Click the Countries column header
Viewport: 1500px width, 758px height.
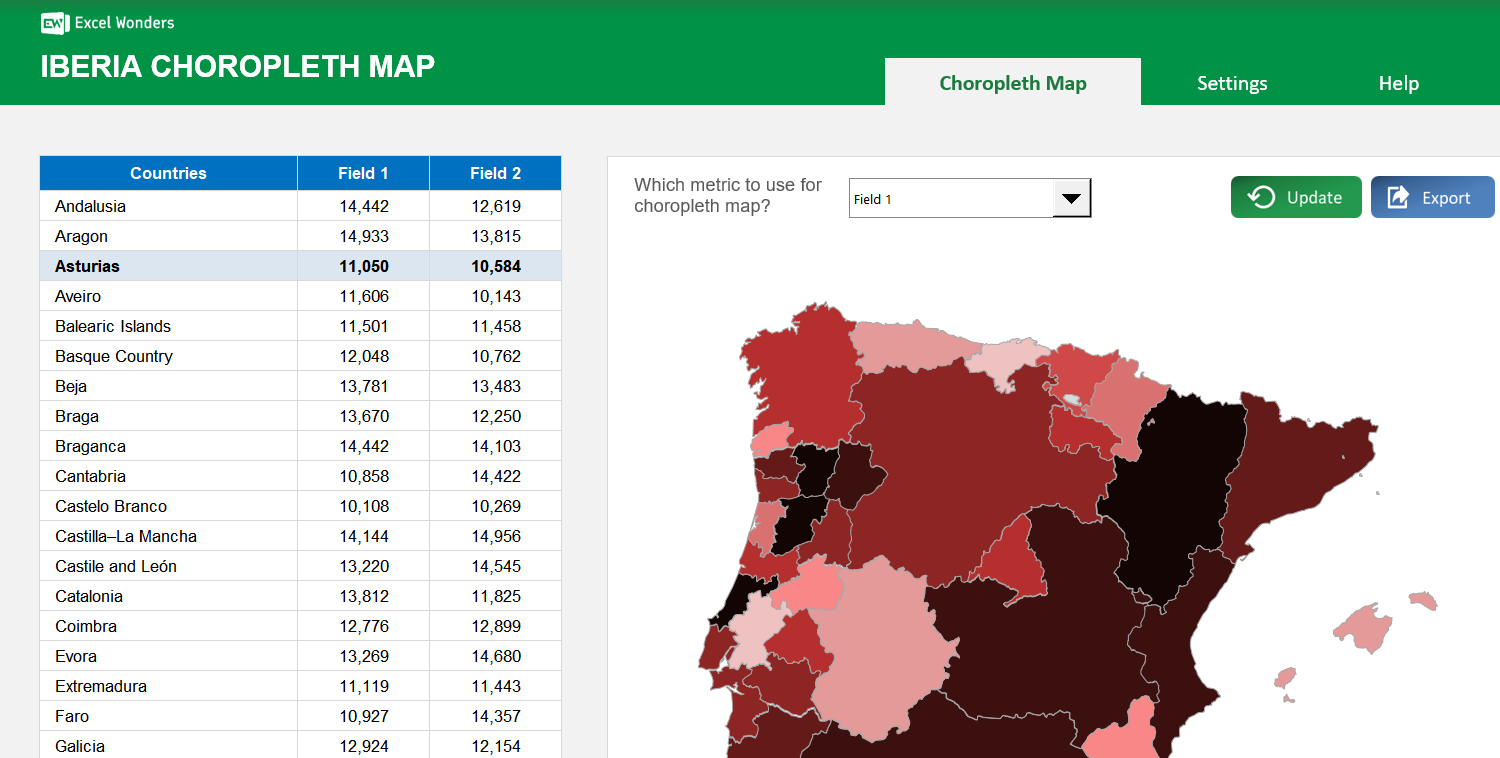(168, 173)
